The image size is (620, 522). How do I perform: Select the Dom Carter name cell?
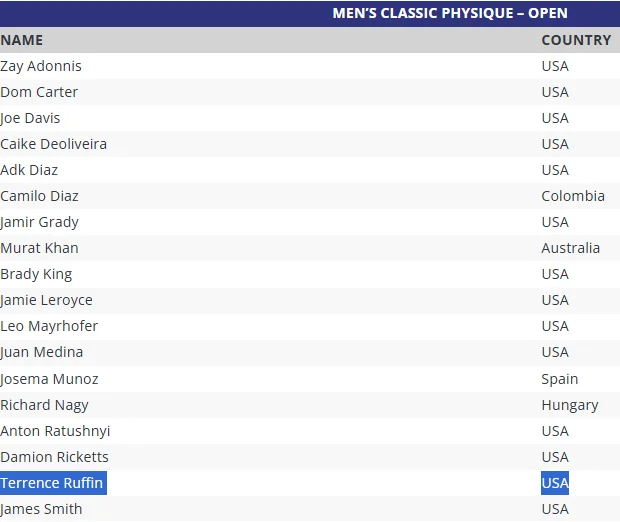click(39, 92)
